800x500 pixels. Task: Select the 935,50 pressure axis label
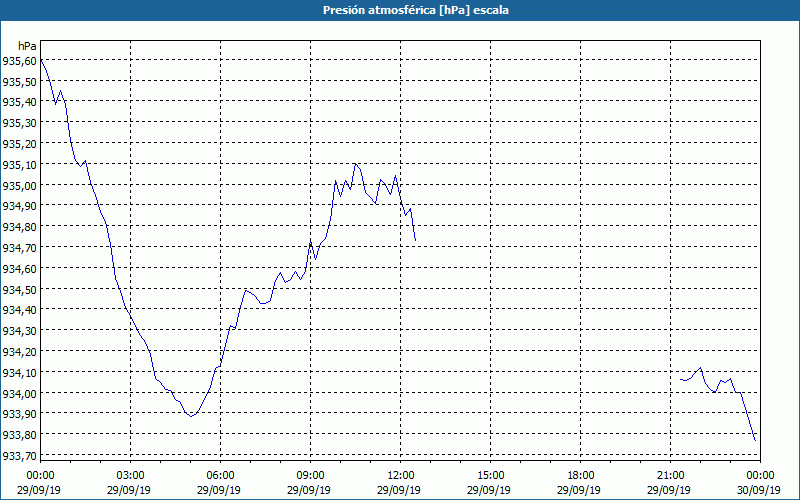(x=19, y=81)
